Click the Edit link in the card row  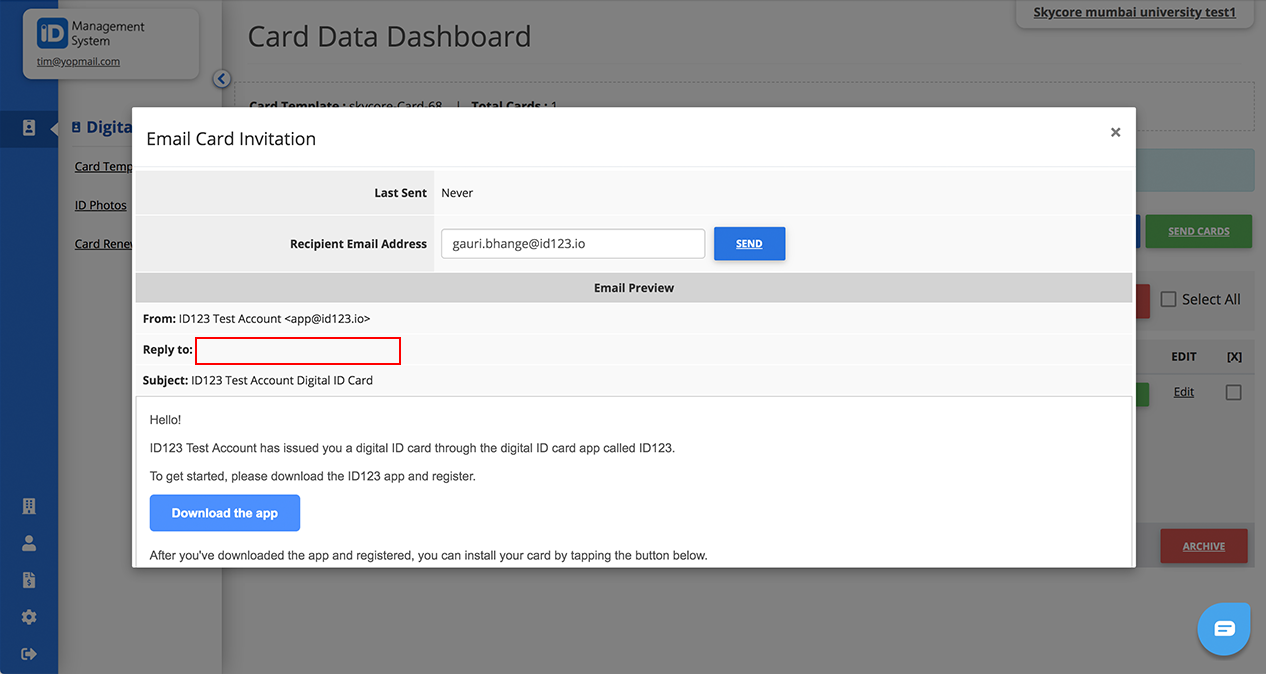point(1184,392)
